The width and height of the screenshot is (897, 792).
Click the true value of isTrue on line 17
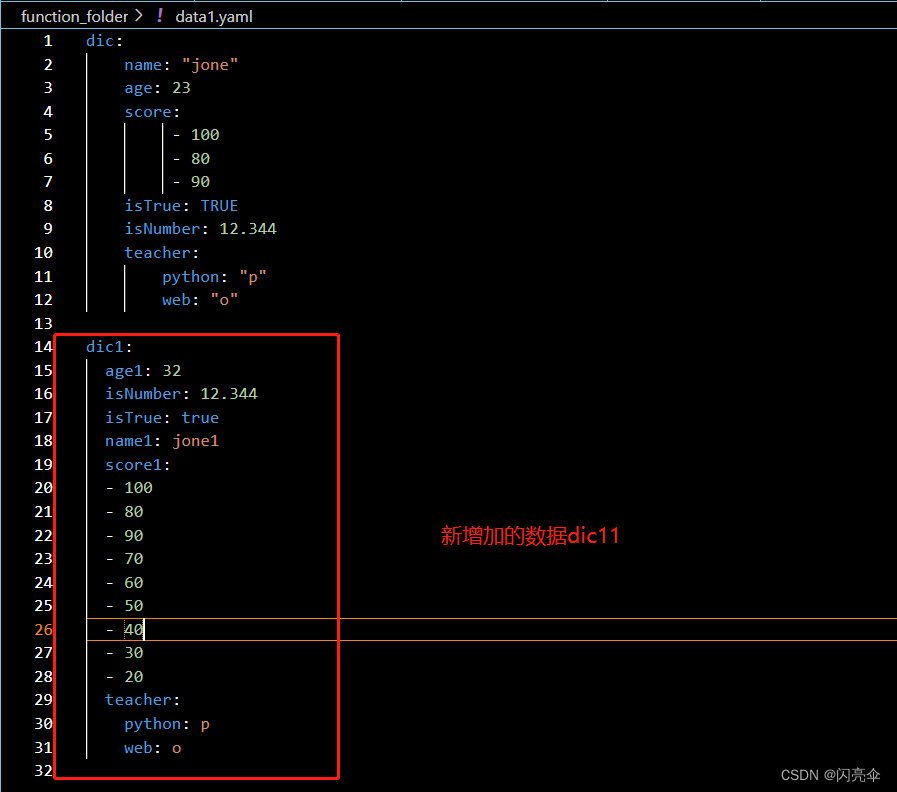coord(200,417)
